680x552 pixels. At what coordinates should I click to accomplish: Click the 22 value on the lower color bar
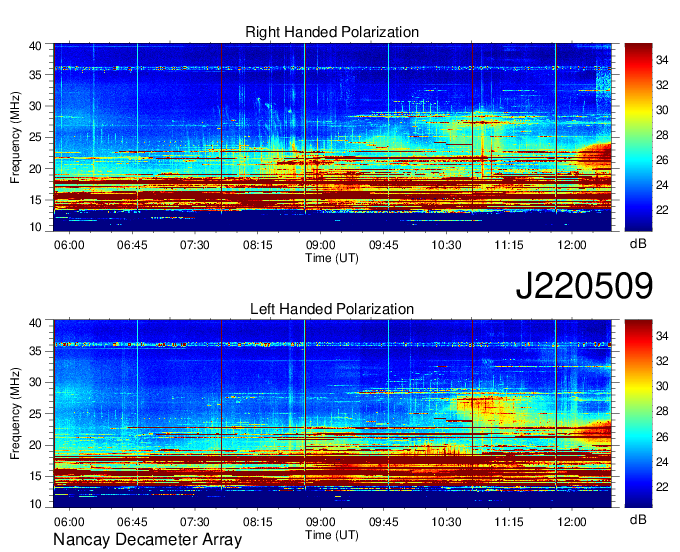(662, 487)
